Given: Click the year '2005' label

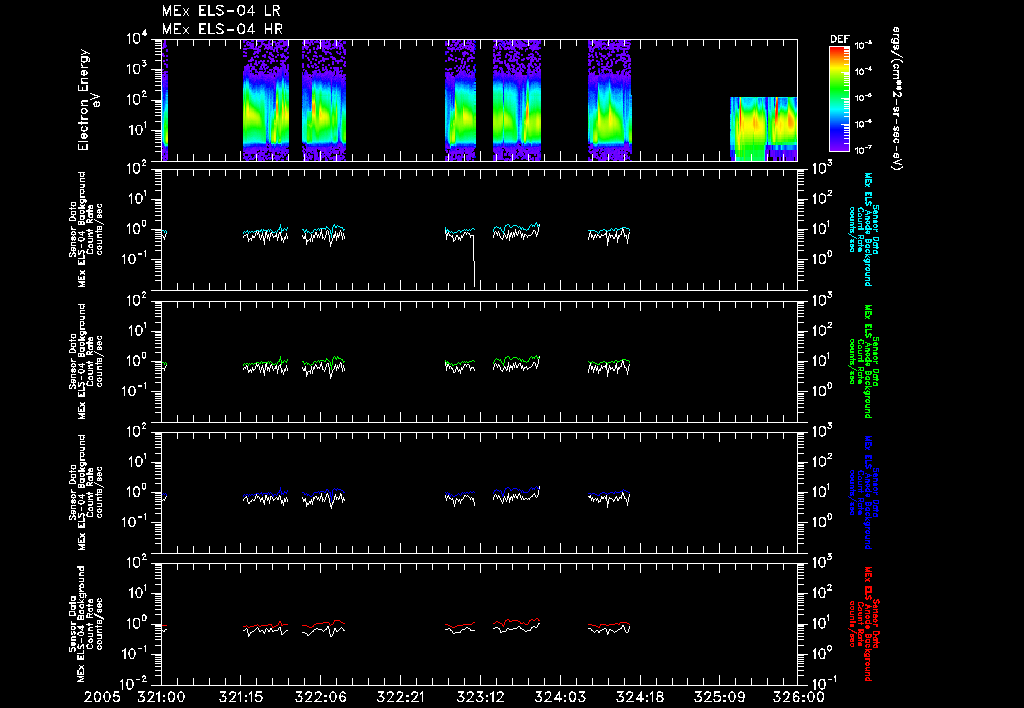Looking at the screenshot, I should 102,698.
